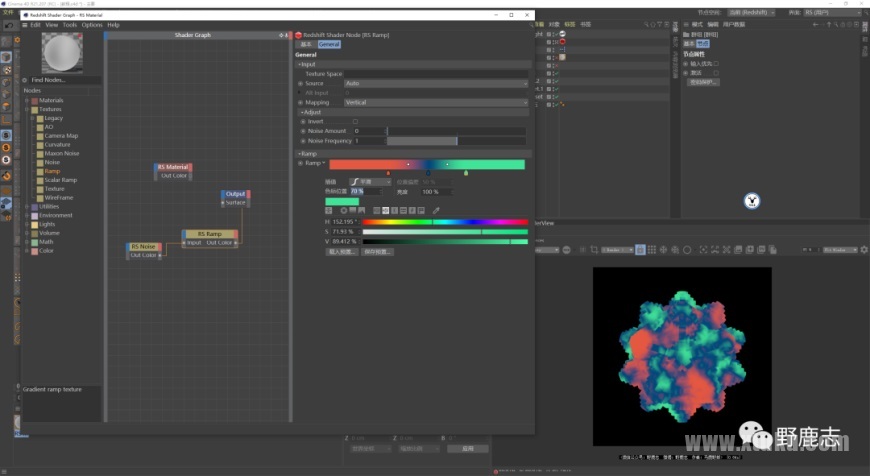
Task: Select the Maxon Noise tree item
Action: click(62, 154)
